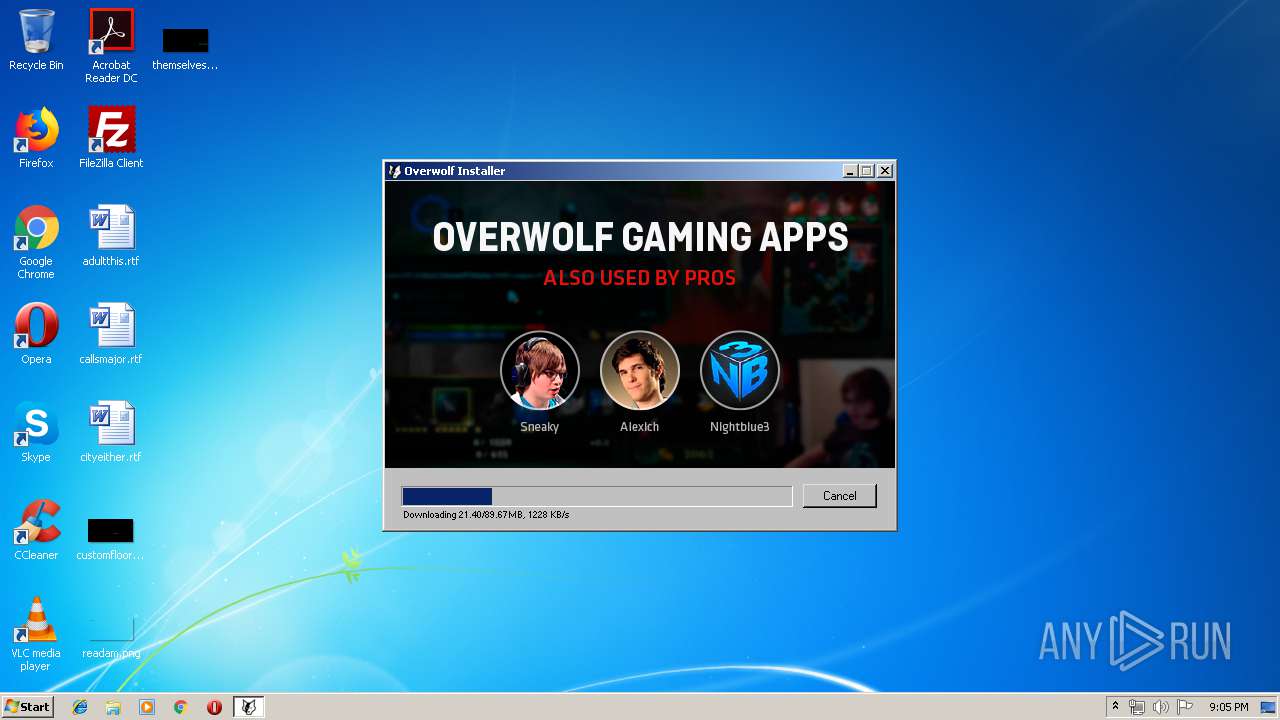Click the download progress bar
The image size is (1280, 720).
coord(597,496)
